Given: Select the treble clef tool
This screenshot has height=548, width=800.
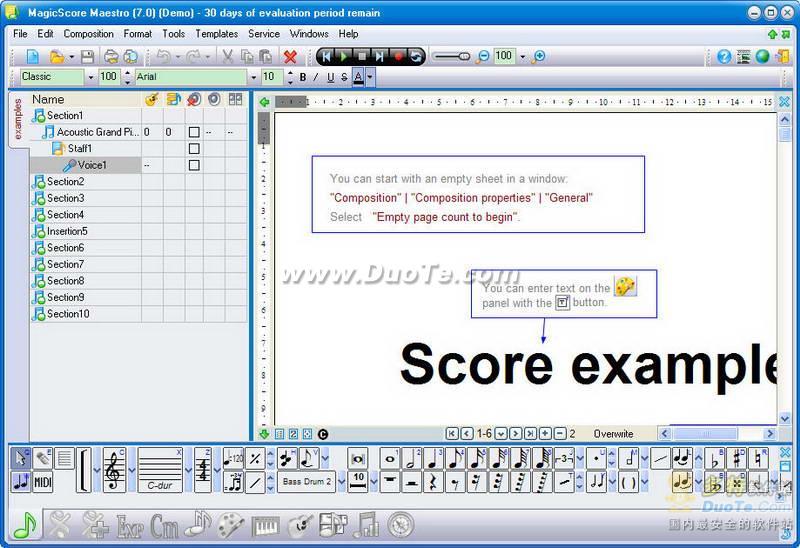Looking at the screenshot, I should click(x=114, y=470).
